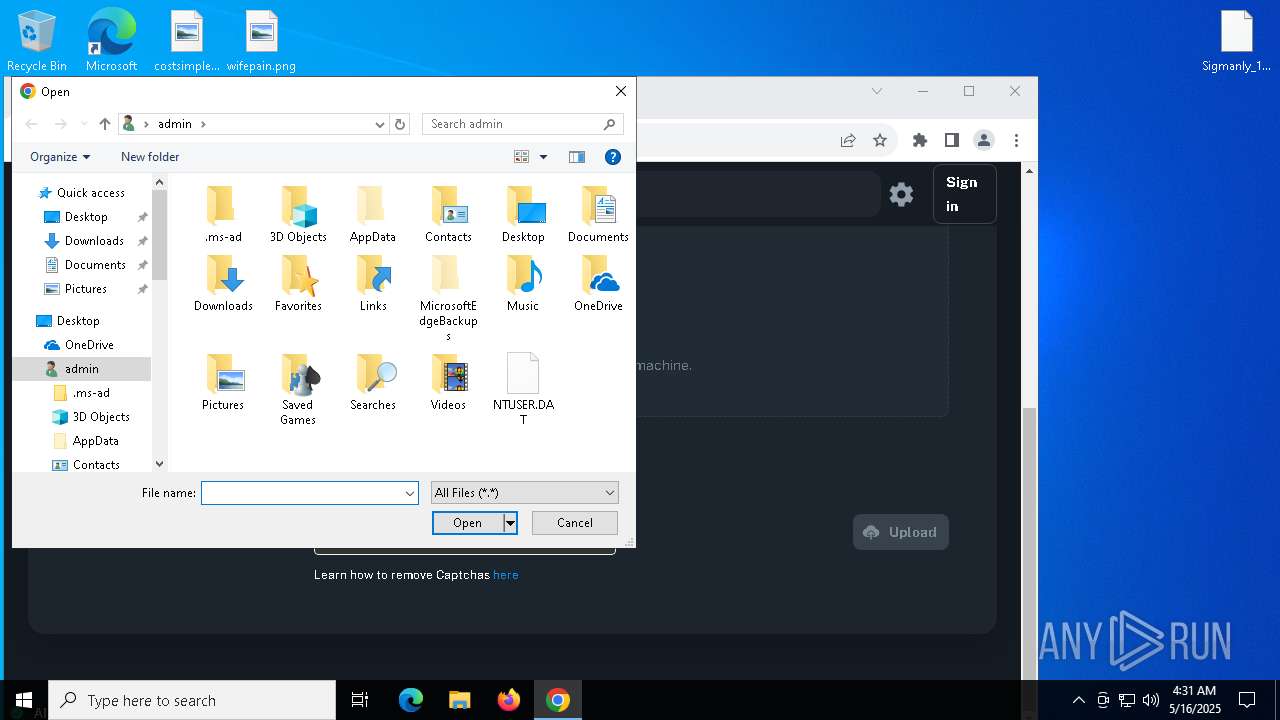This screenshot has height=720, width=1280.
Task: Select the OneDrive folder in file list
Action: tap(598, 283)
